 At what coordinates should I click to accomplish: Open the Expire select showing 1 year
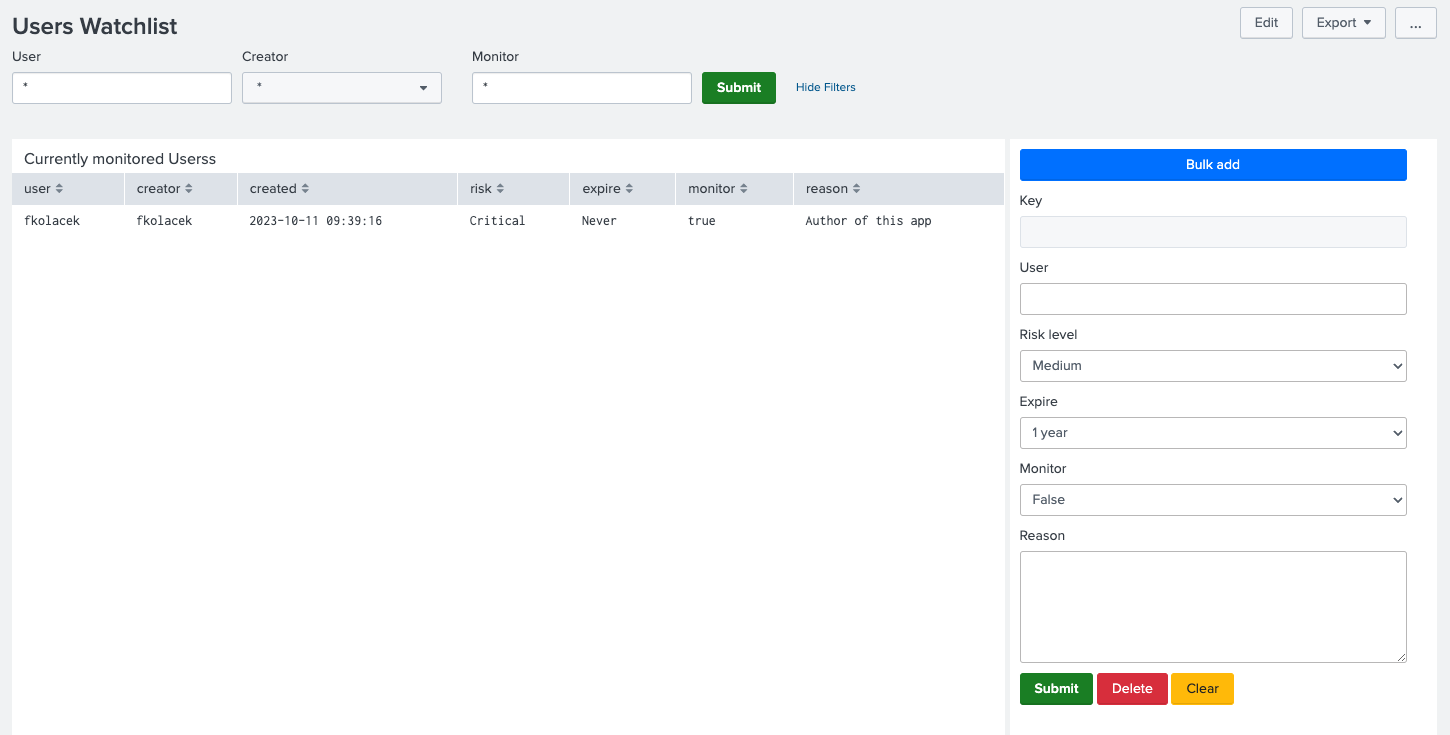coord(1213,433)
